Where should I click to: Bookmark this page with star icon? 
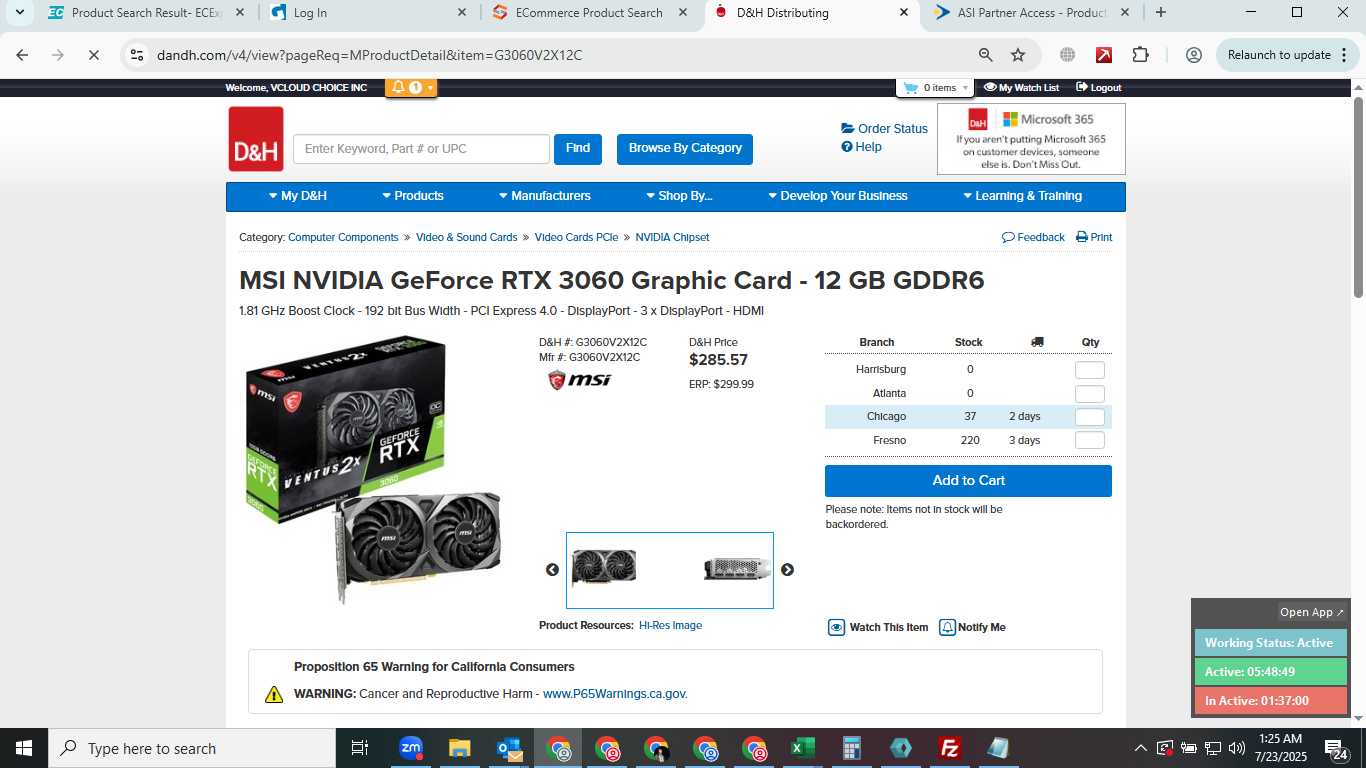coord(1018,55)
